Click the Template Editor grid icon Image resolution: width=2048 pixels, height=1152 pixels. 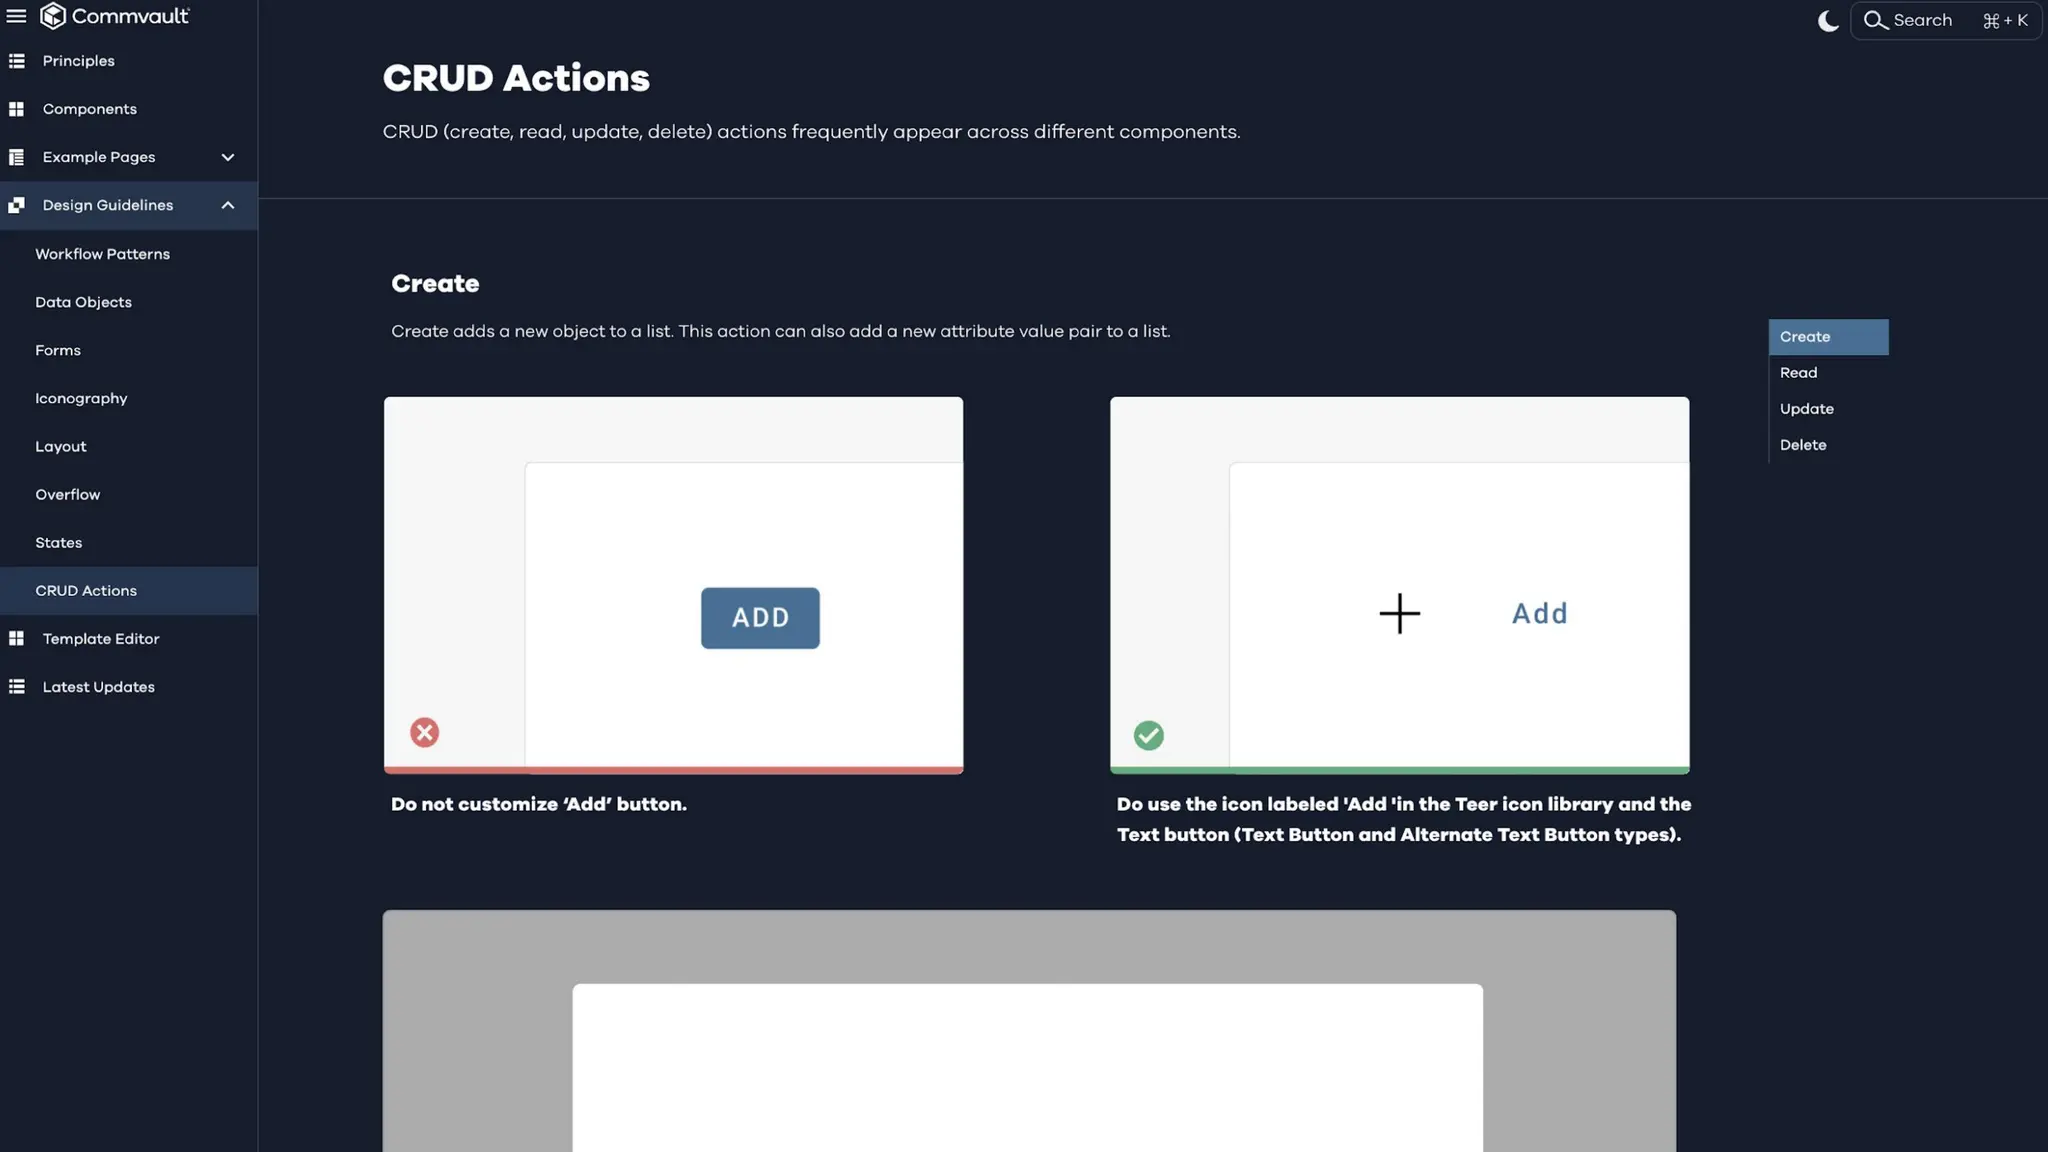click(x=16, y=639)
